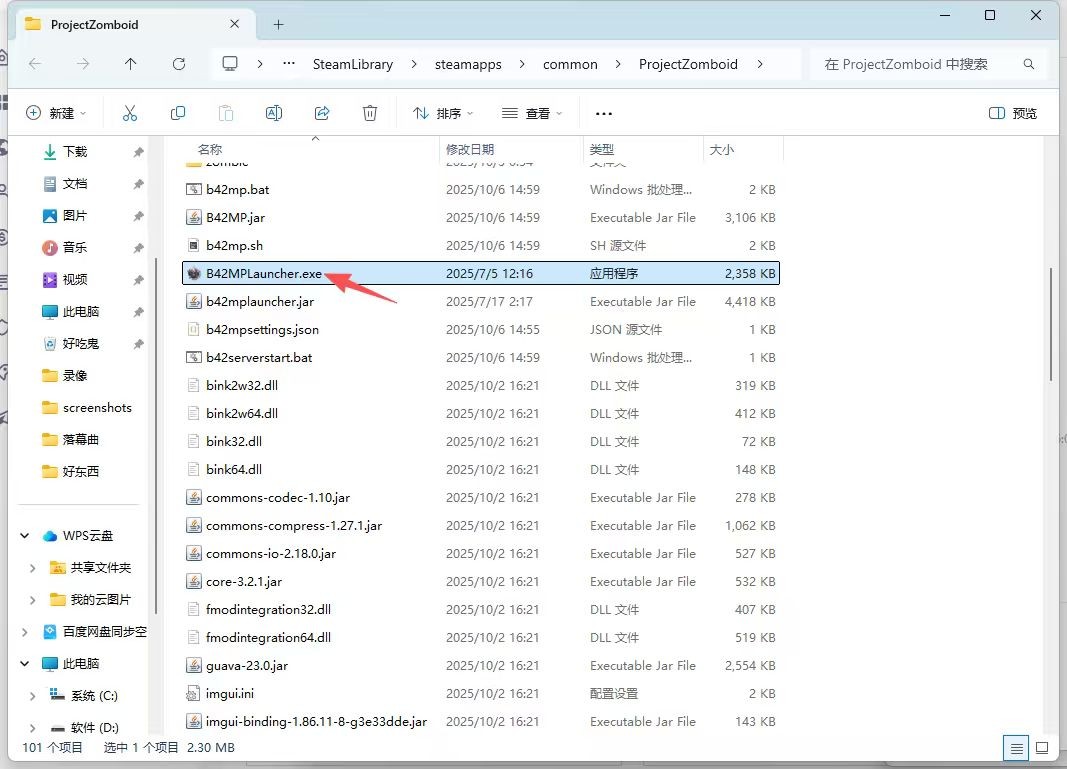Click the Rename icon in toolbar
This screenshot has width=1067, height=769.
[273, 113]
